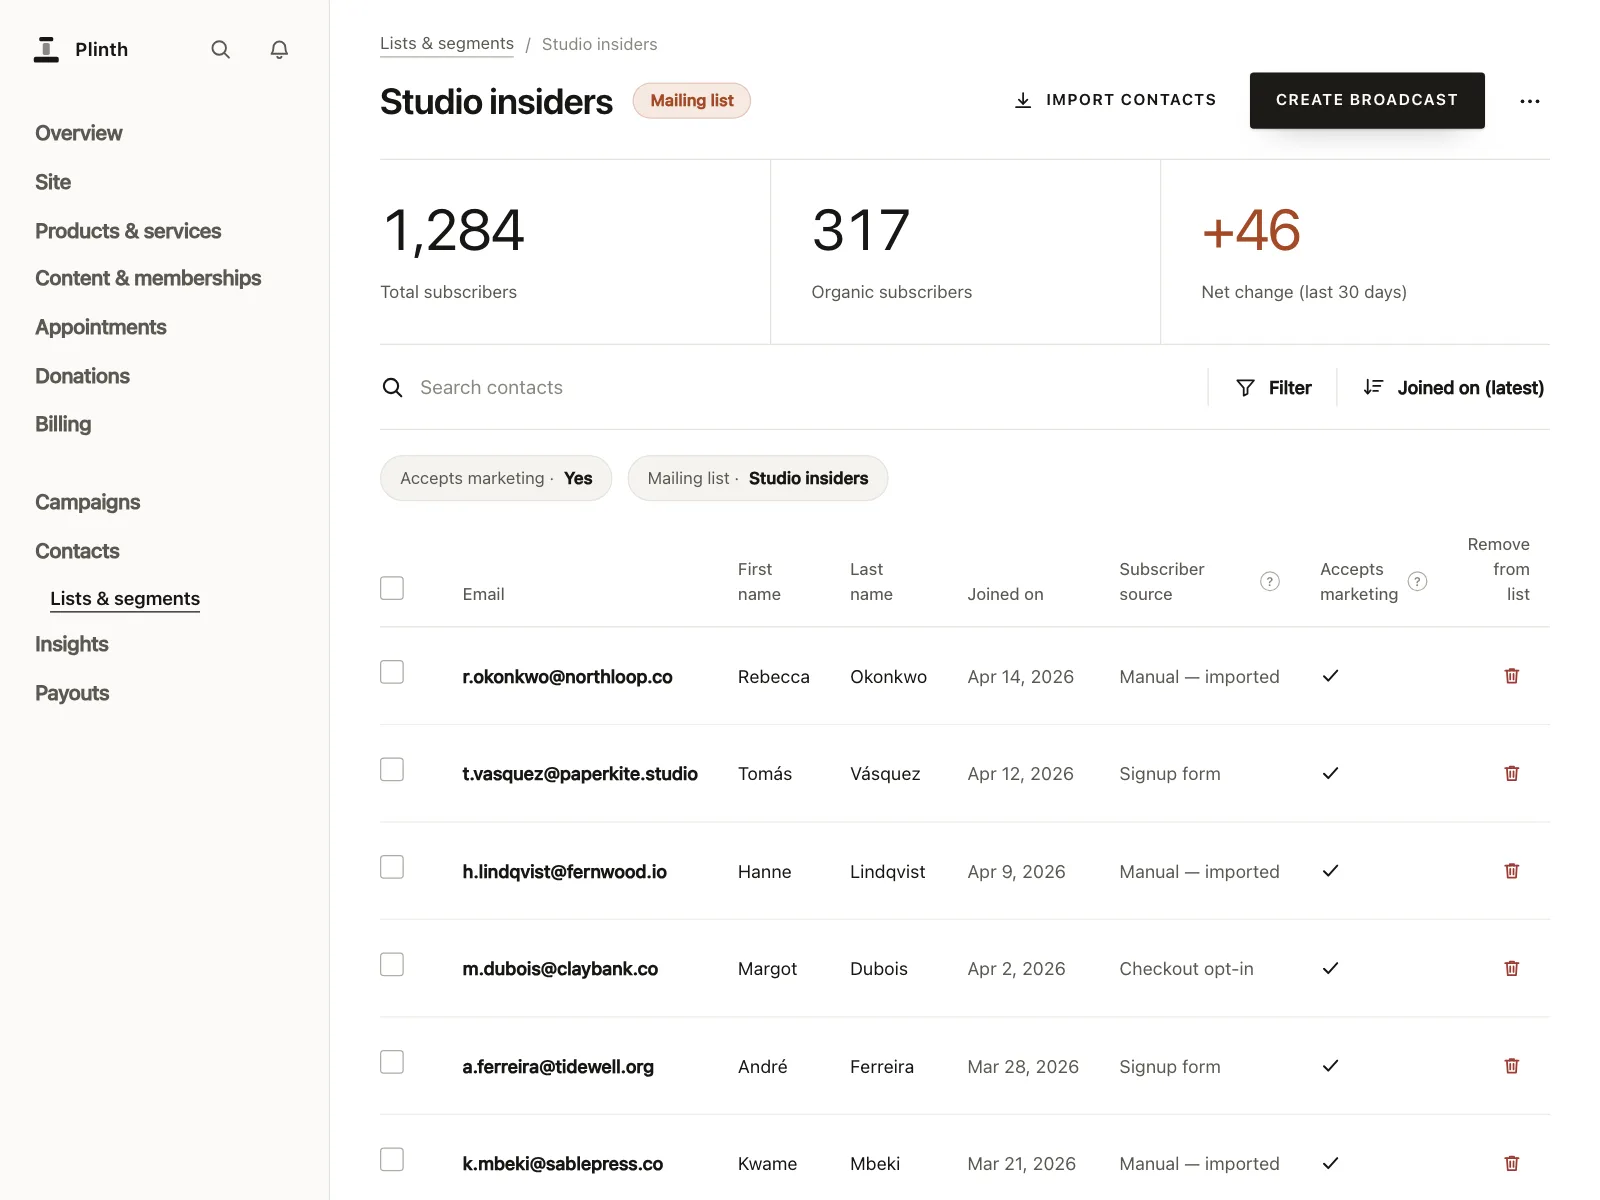Toggle the select-all contacts checkbox
The height and width of the screenshot is (1200, 1600).
point(392,588)
